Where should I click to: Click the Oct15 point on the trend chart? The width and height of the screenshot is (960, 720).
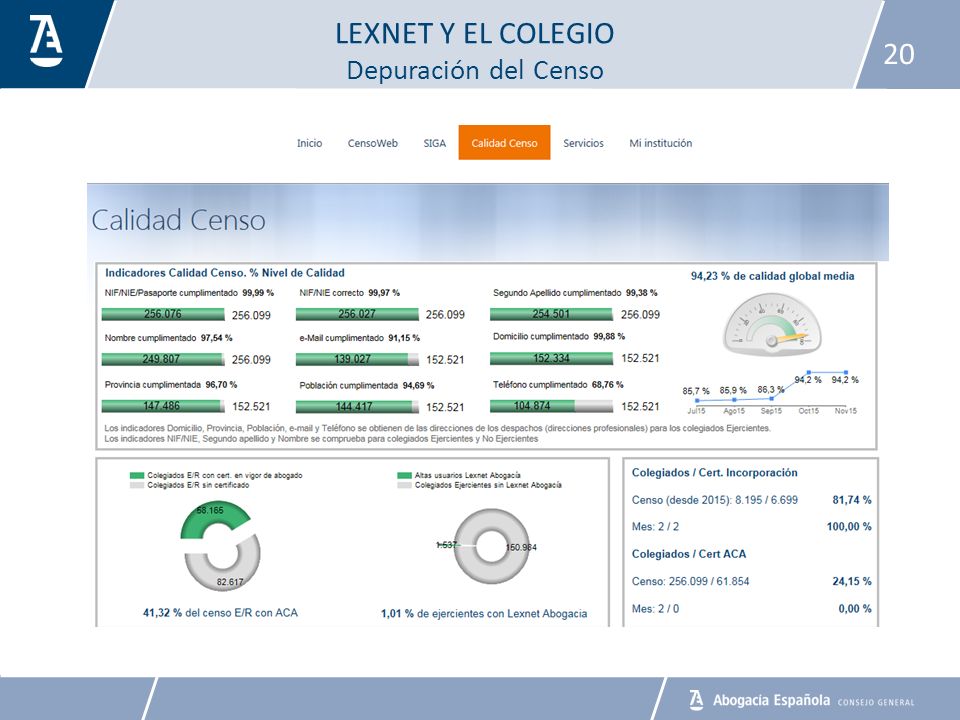tap(809, 372)
